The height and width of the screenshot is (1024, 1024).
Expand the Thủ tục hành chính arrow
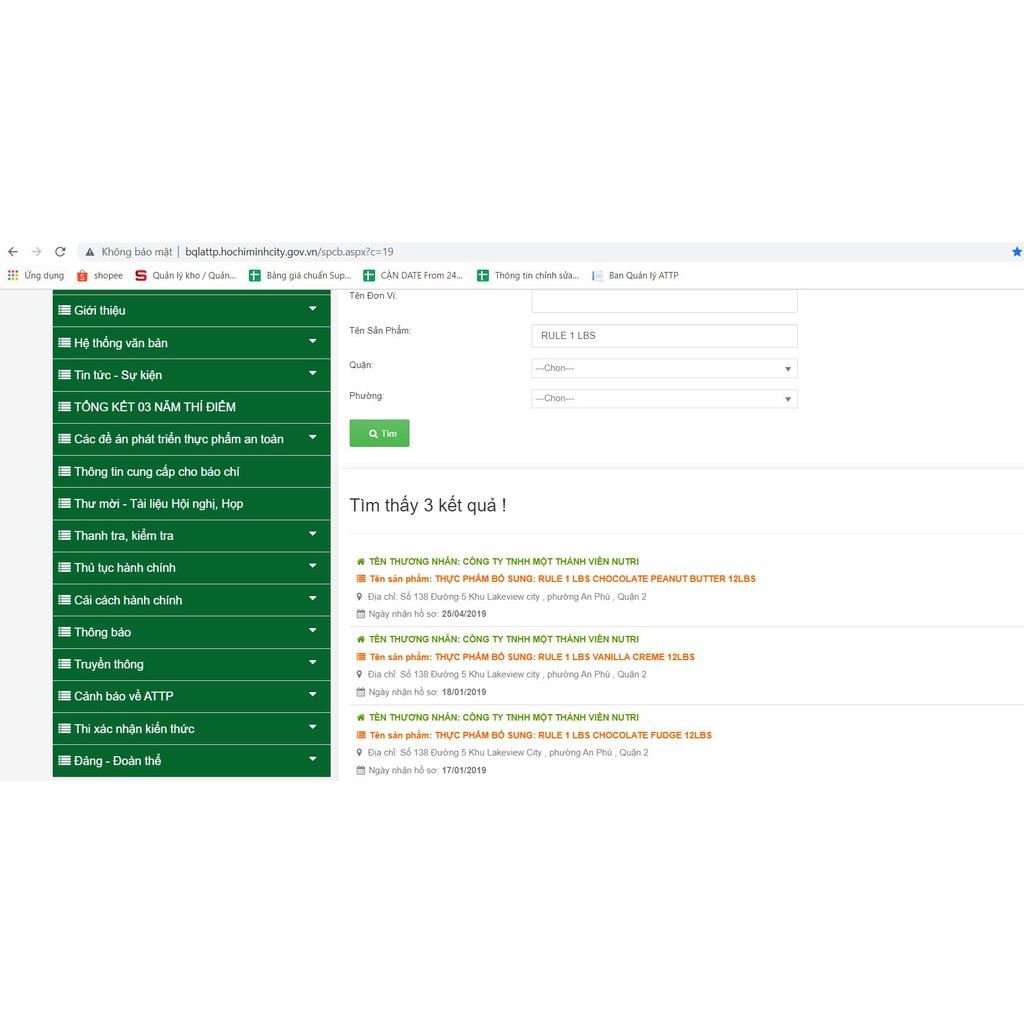tap(312, 566)
